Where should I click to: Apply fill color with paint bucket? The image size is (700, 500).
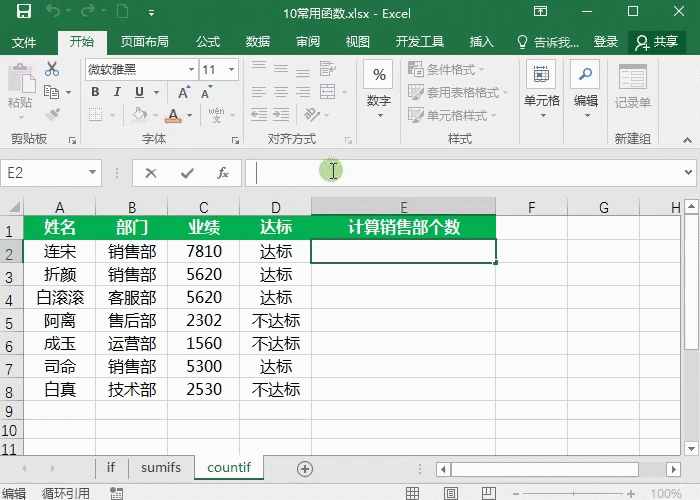140,115
